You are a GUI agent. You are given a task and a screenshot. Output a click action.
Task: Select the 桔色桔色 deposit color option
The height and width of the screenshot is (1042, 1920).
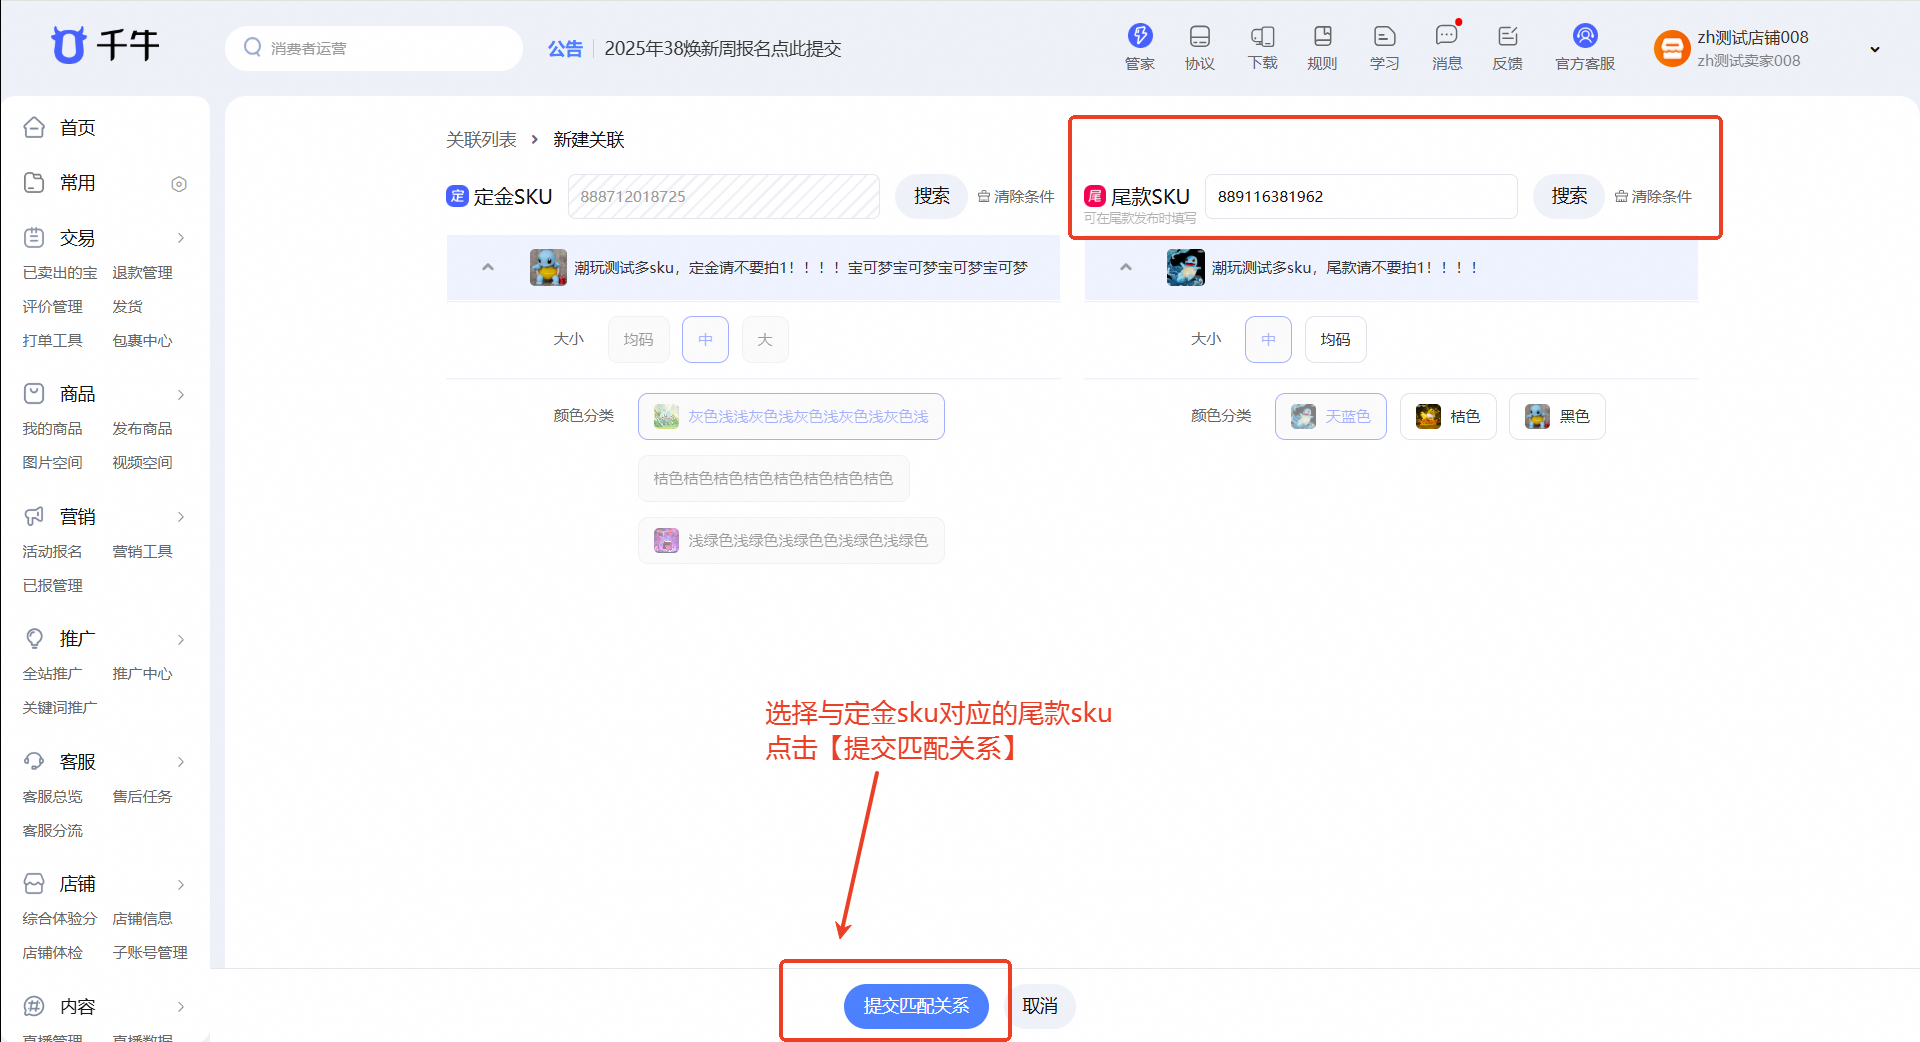pos(773,478)
